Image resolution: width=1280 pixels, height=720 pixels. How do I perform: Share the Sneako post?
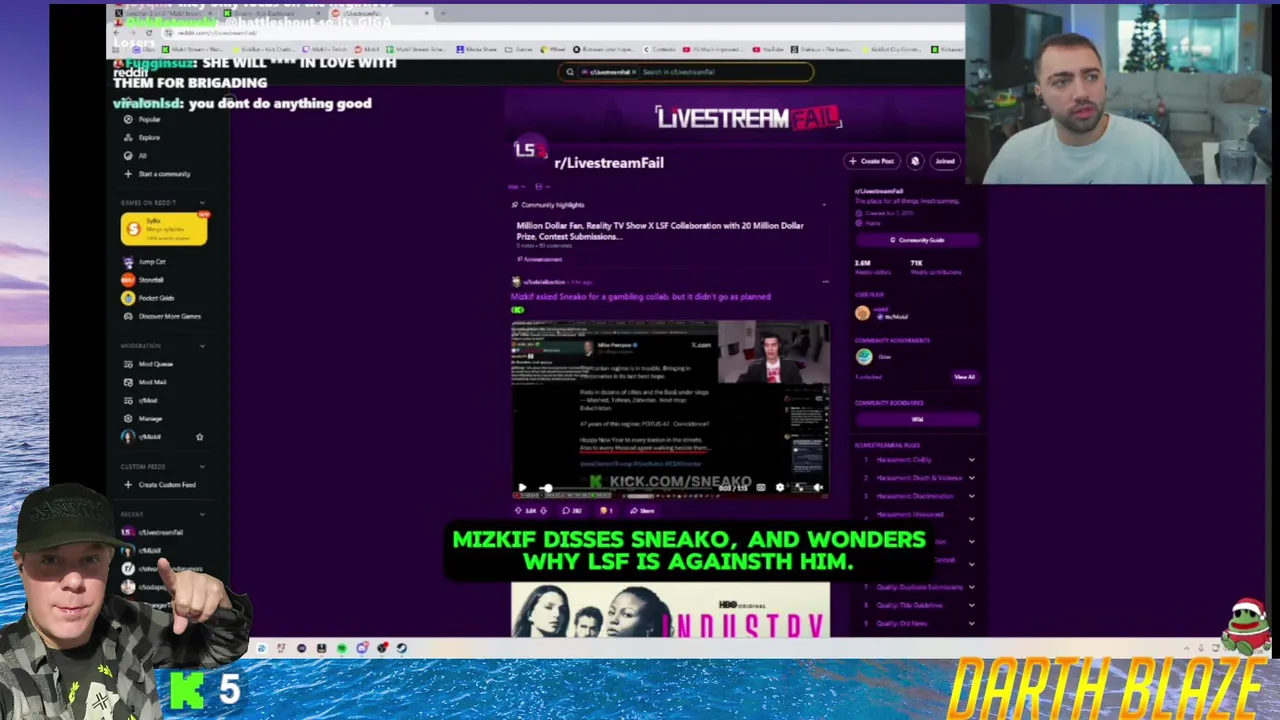643,511
